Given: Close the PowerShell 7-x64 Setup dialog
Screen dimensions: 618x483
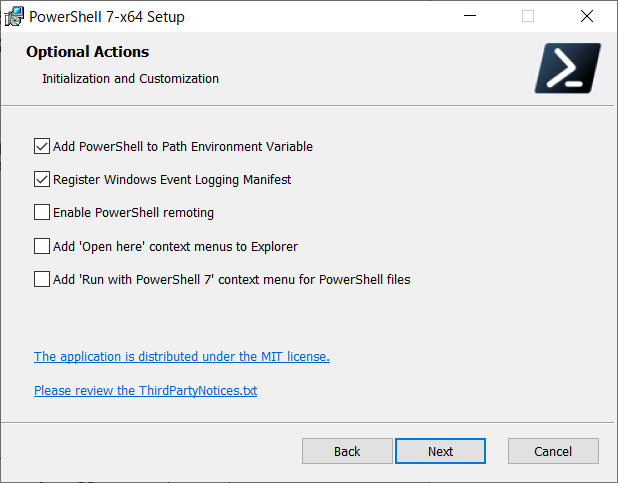Looking at the screenshot, I should (x=586, y=17).
